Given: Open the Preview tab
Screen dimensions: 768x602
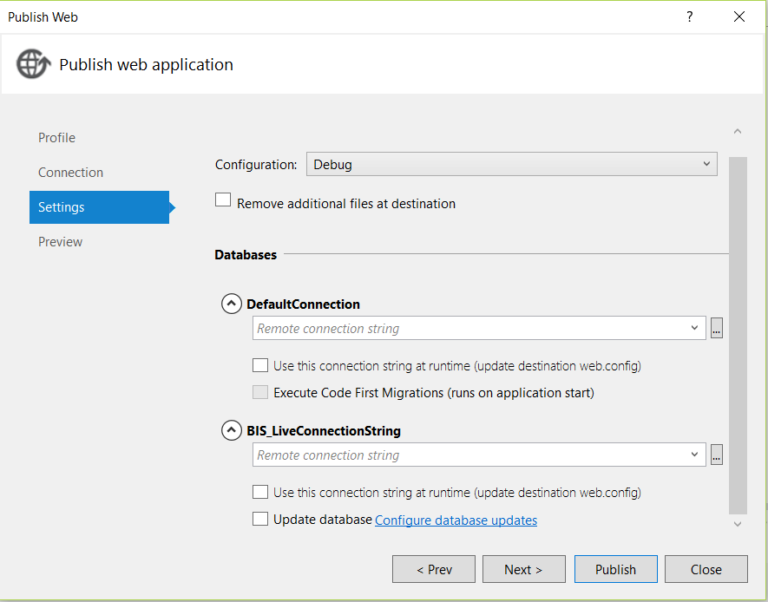Looking at the screenshot, I should [60, 241].
